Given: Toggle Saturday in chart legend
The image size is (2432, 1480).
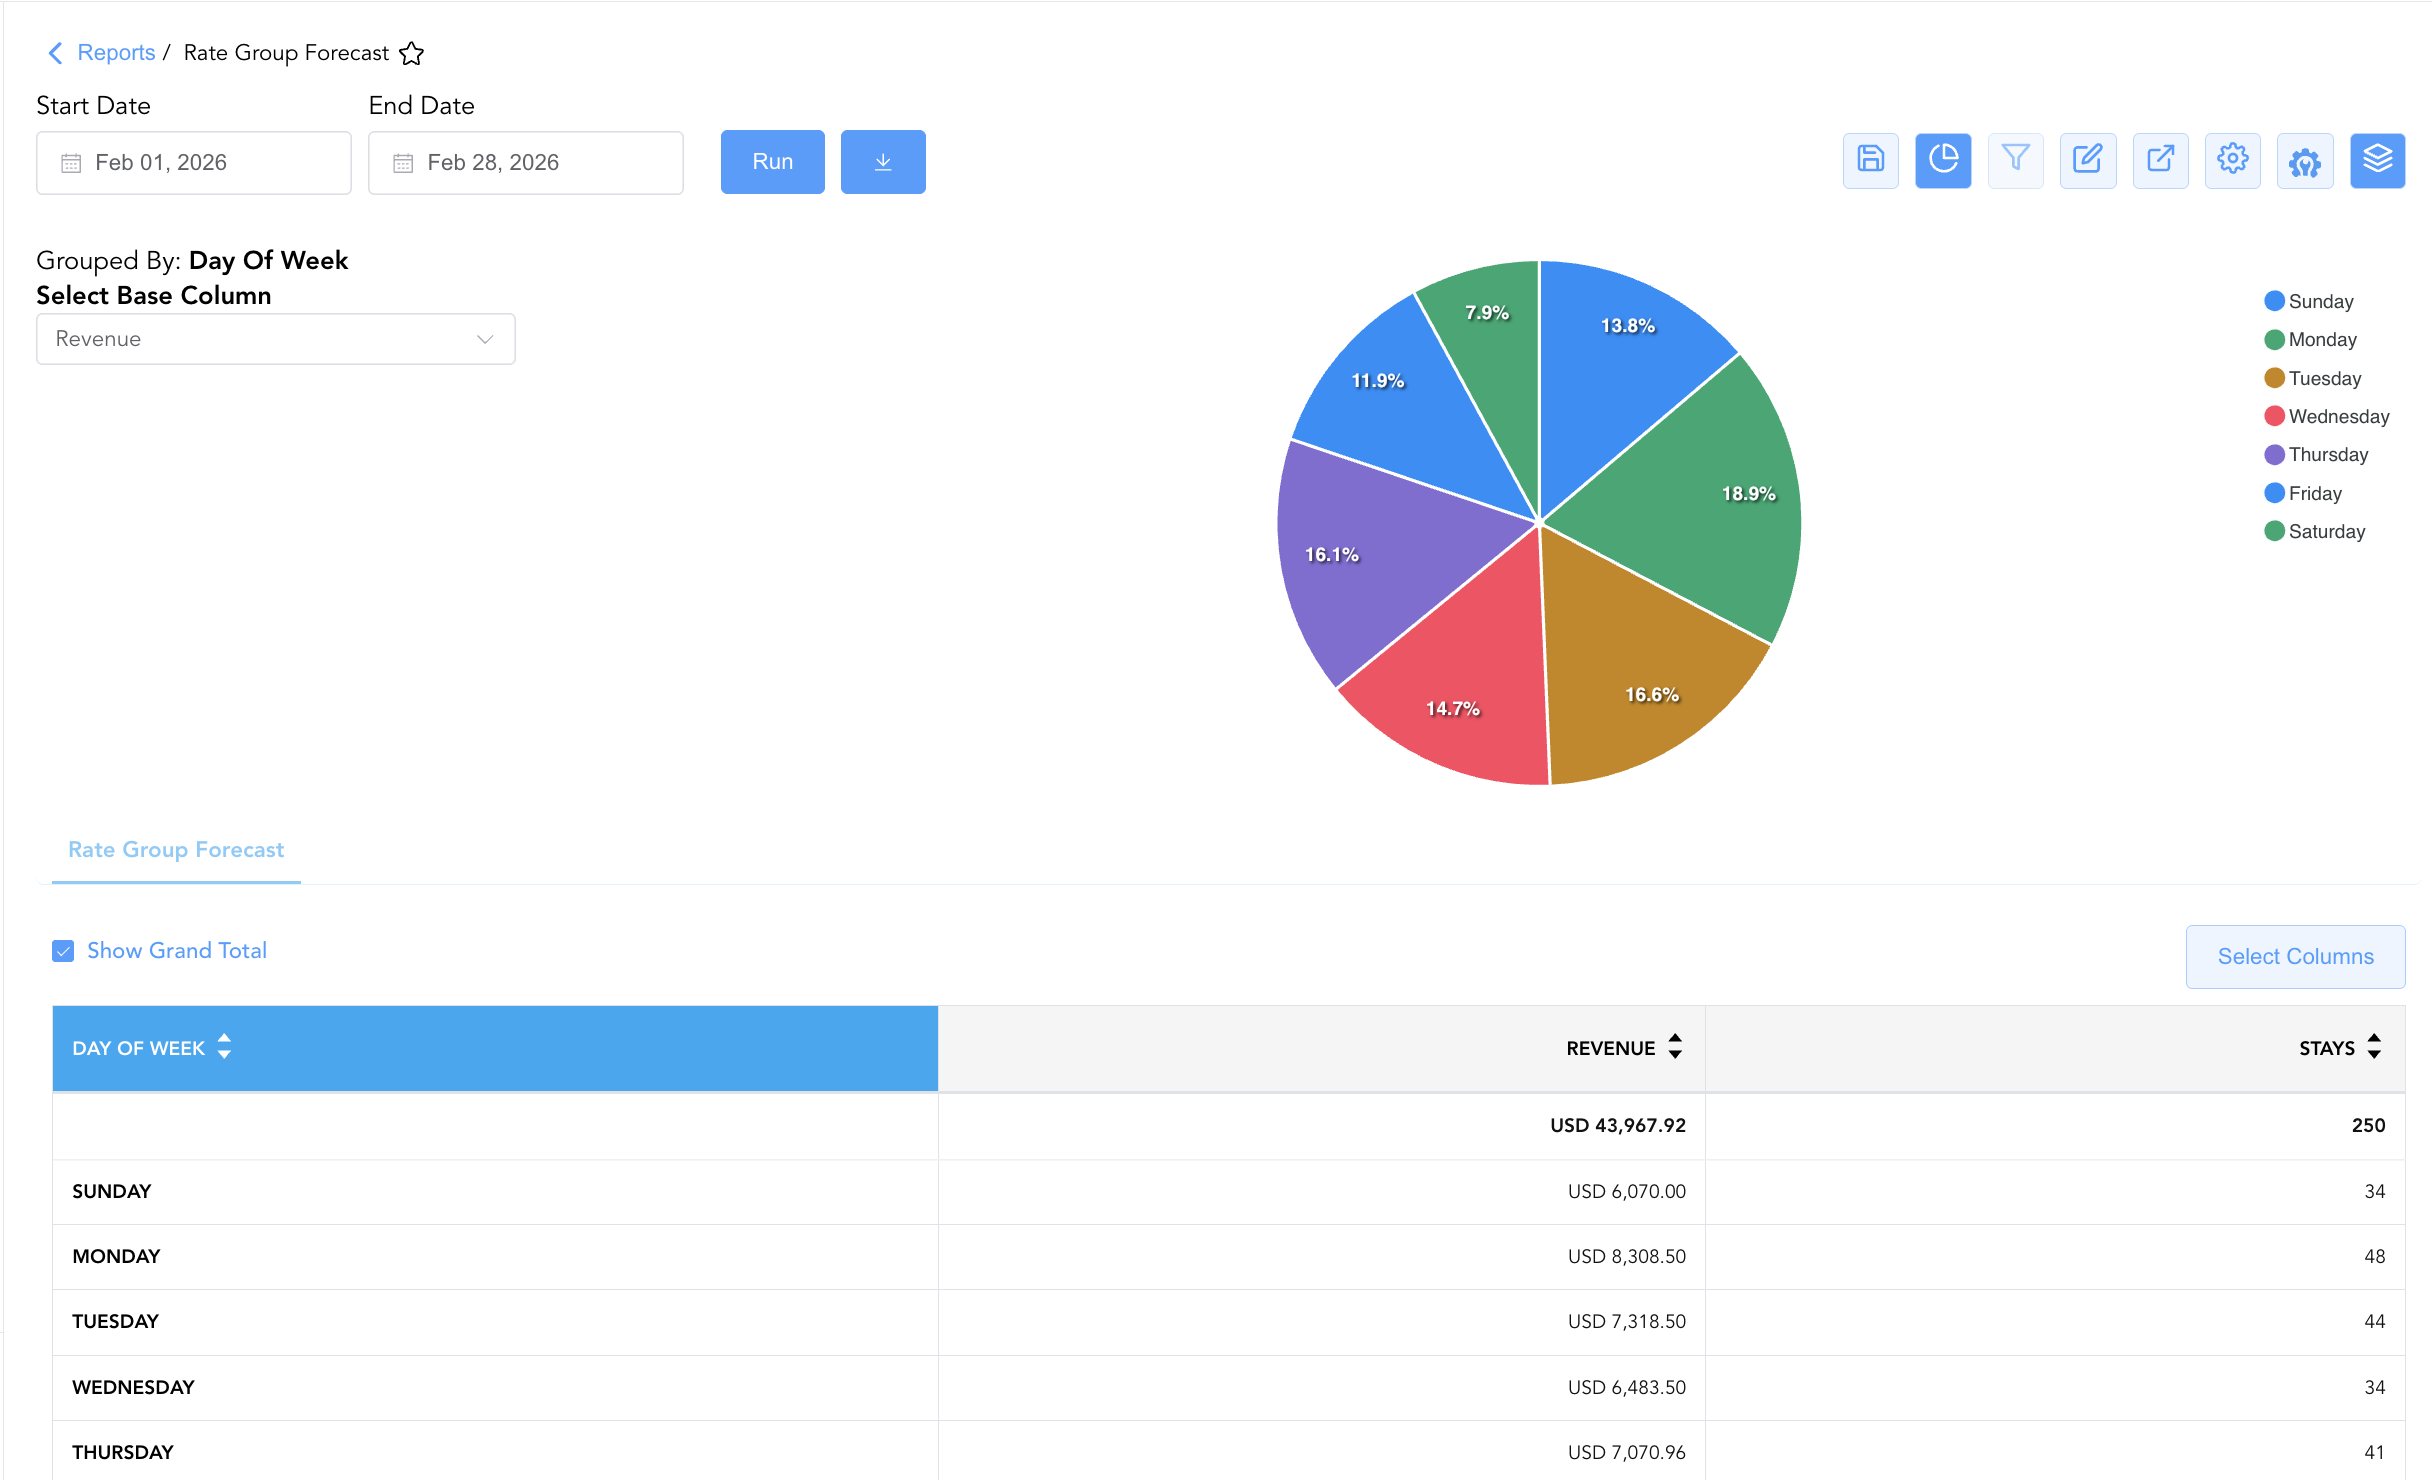Looking at the screenshot, I should [x=2315, y=531].
